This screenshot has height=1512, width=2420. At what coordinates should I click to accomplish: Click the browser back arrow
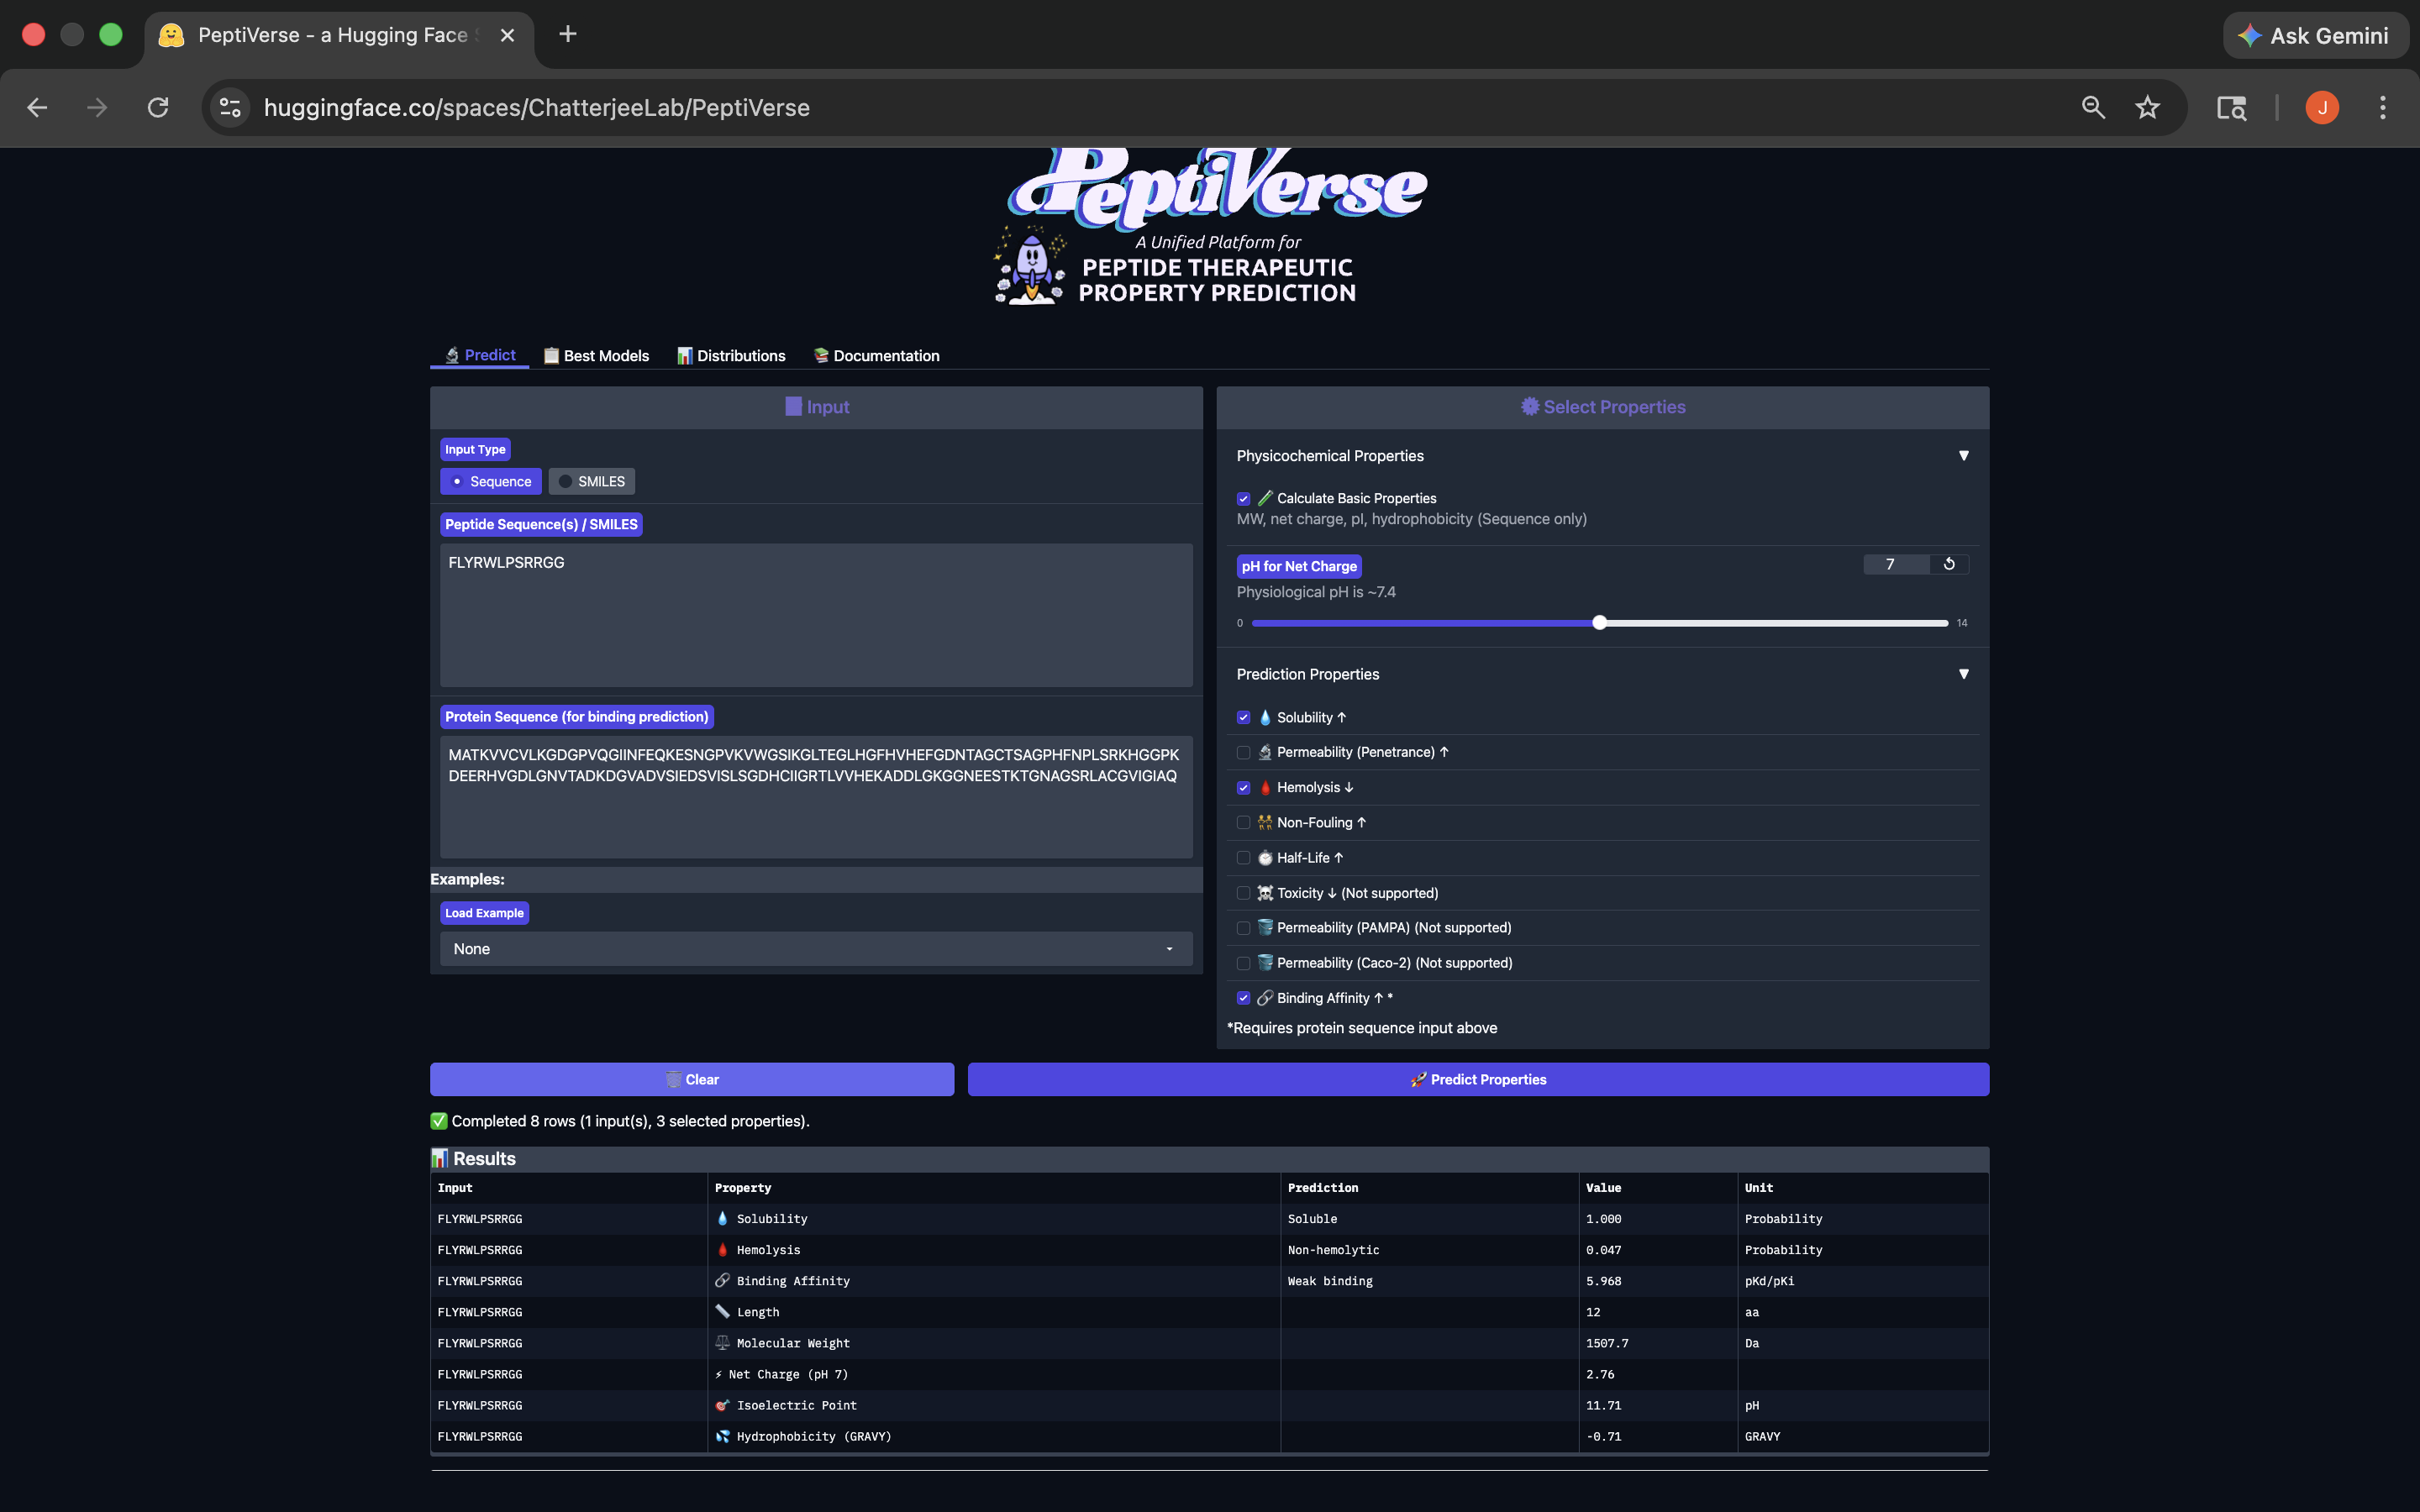[37, 108]
